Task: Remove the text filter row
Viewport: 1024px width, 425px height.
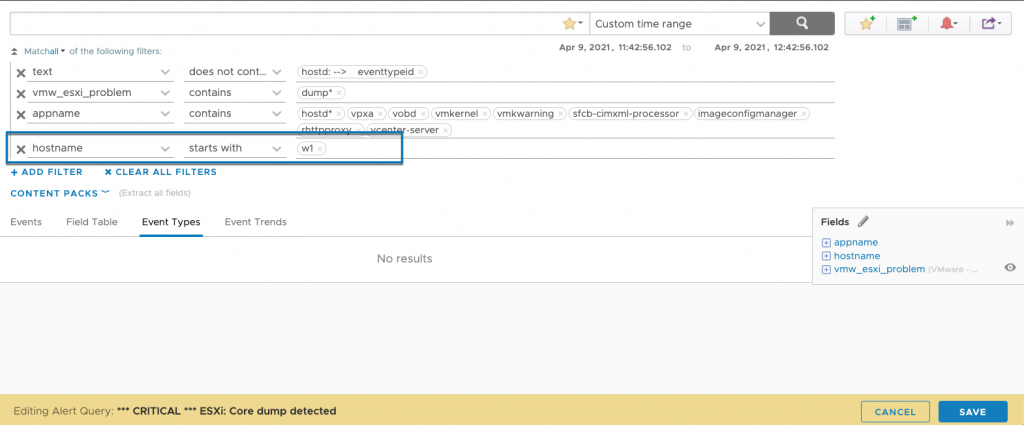Action: pyautogui.click(x=21, y=72)
